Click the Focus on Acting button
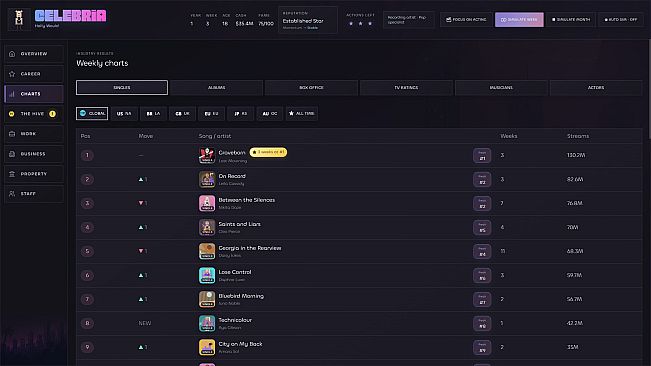The image size is (651, 366). [466, 20]
